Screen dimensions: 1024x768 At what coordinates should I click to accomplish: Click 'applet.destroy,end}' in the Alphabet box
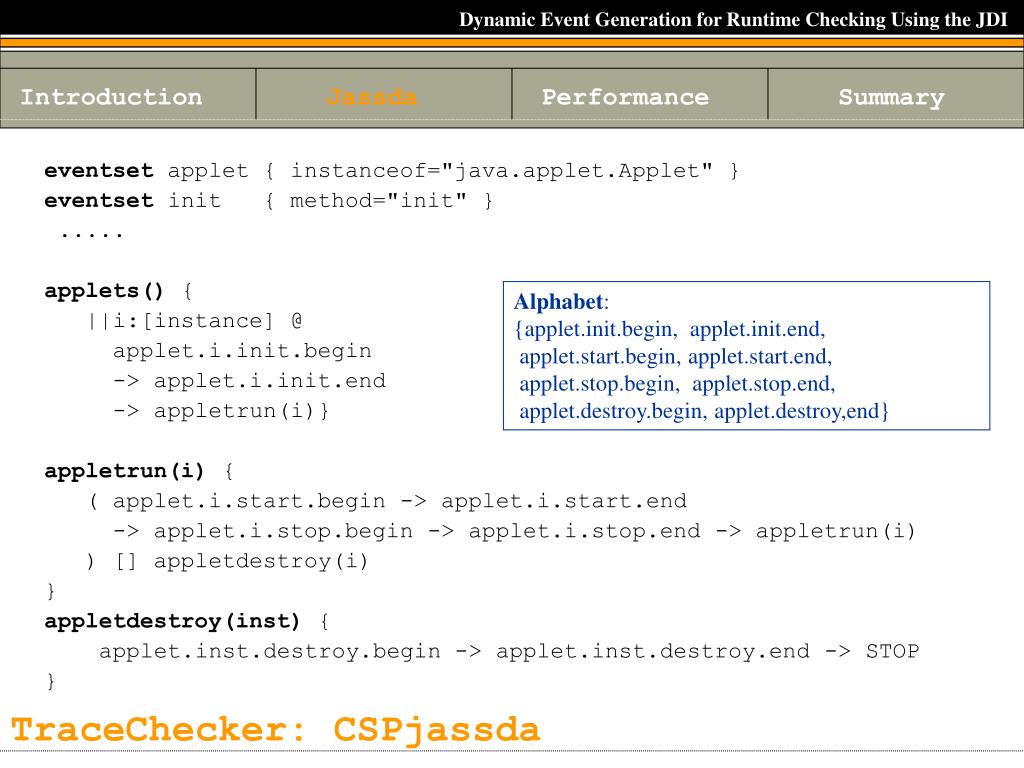pos(801,411)
